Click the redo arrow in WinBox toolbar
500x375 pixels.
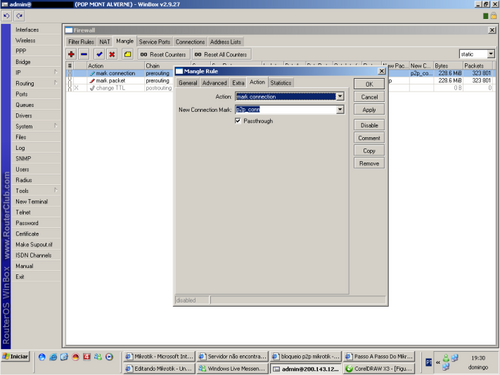19,16
